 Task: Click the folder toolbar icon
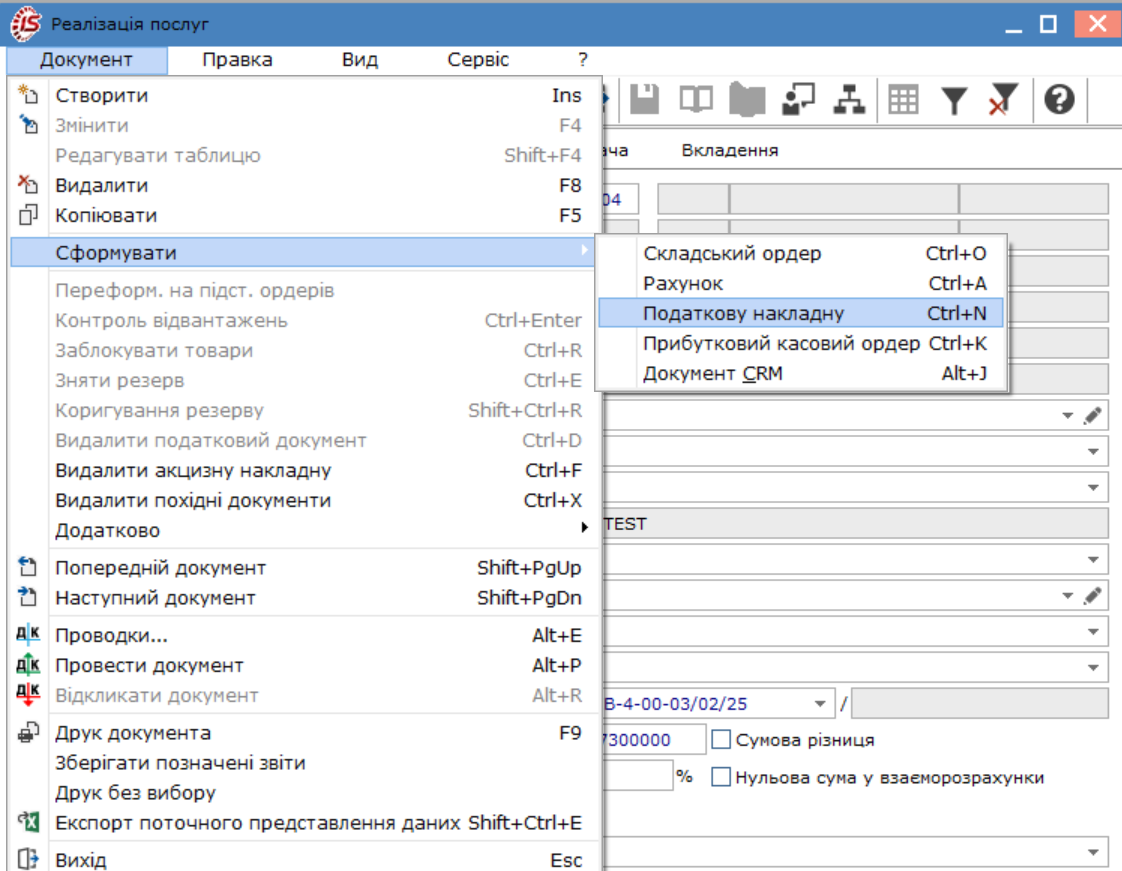(x=747, y=99)
